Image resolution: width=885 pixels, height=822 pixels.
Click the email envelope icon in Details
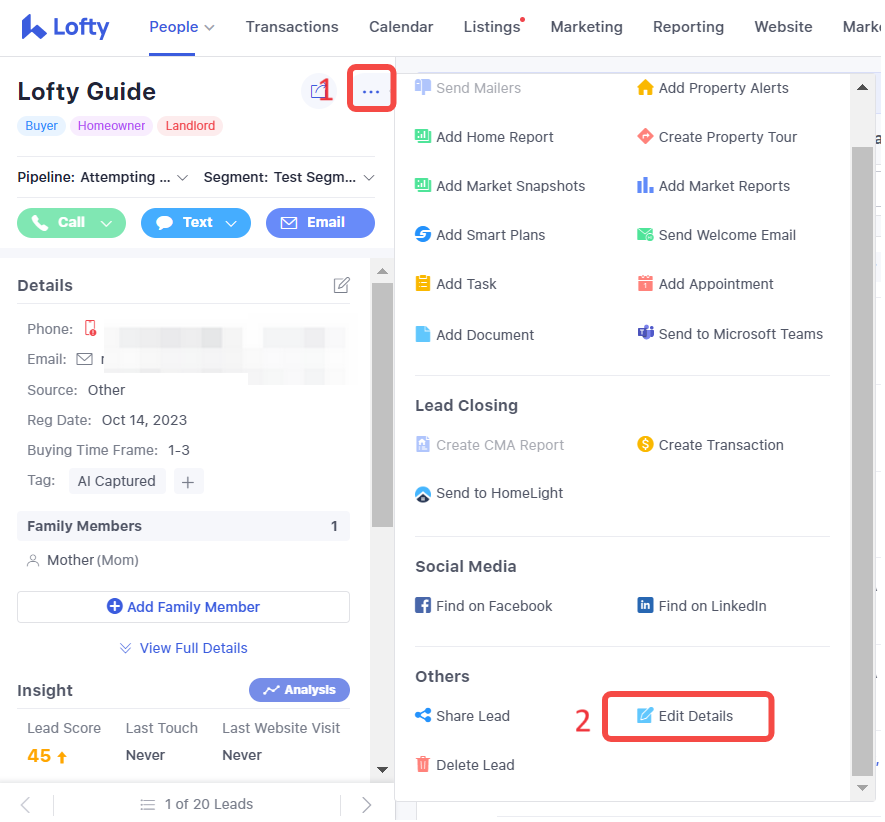[x=85, y=359]
